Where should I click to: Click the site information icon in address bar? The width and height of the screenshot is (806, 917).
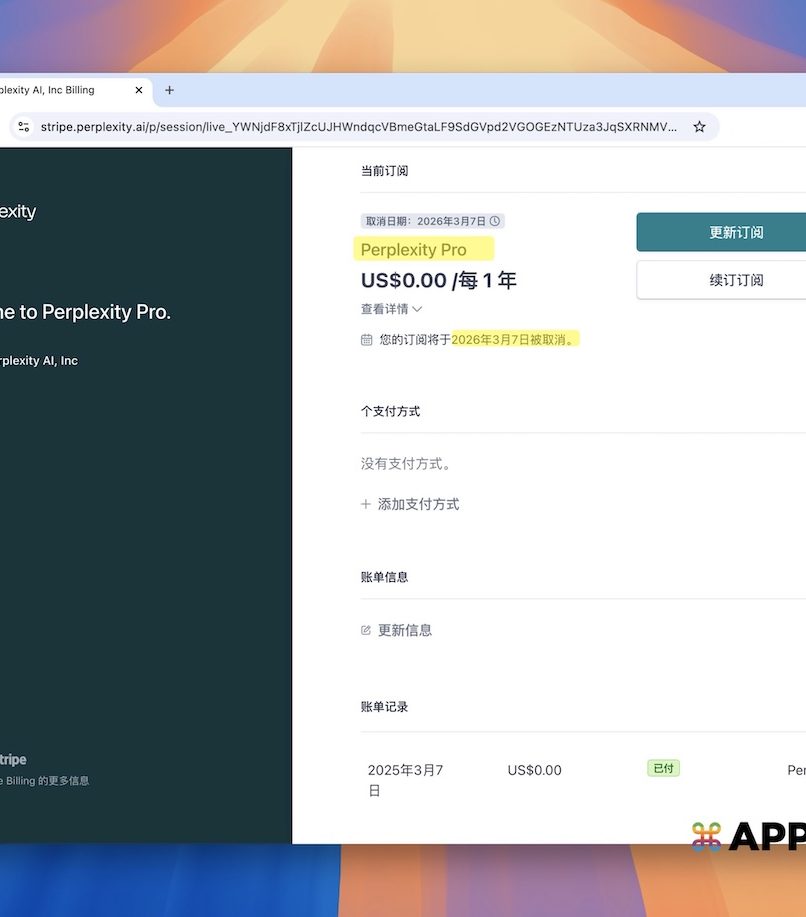24,127
